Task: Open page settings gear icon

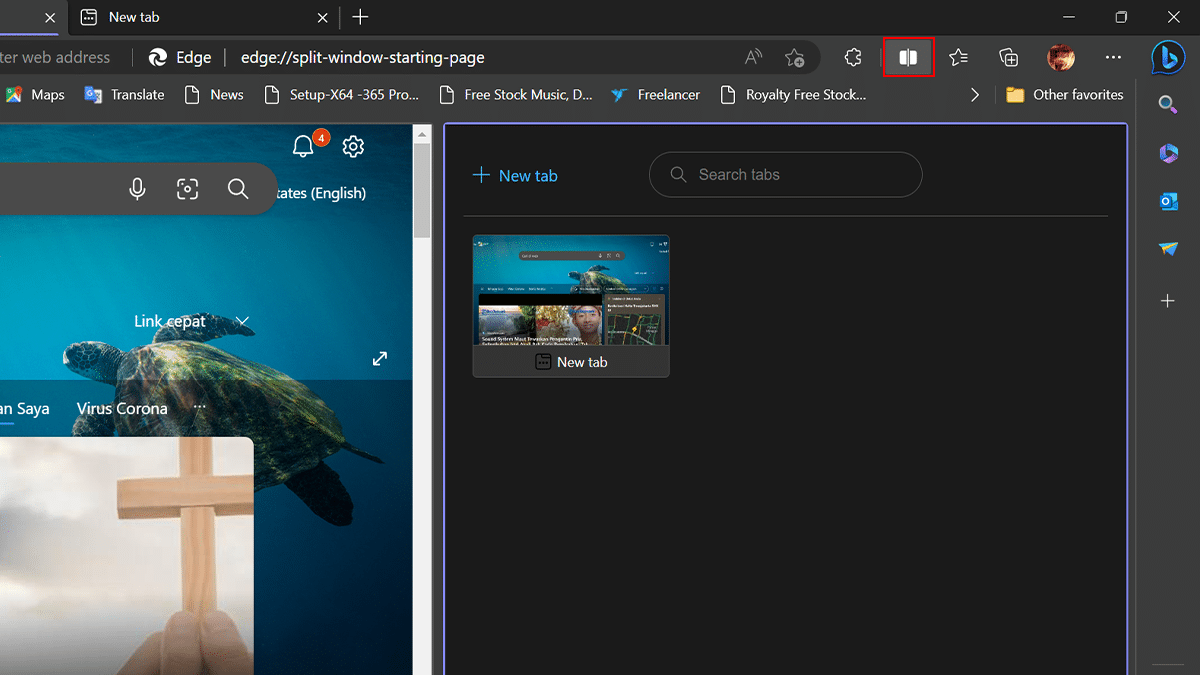Action: (353, 147)
